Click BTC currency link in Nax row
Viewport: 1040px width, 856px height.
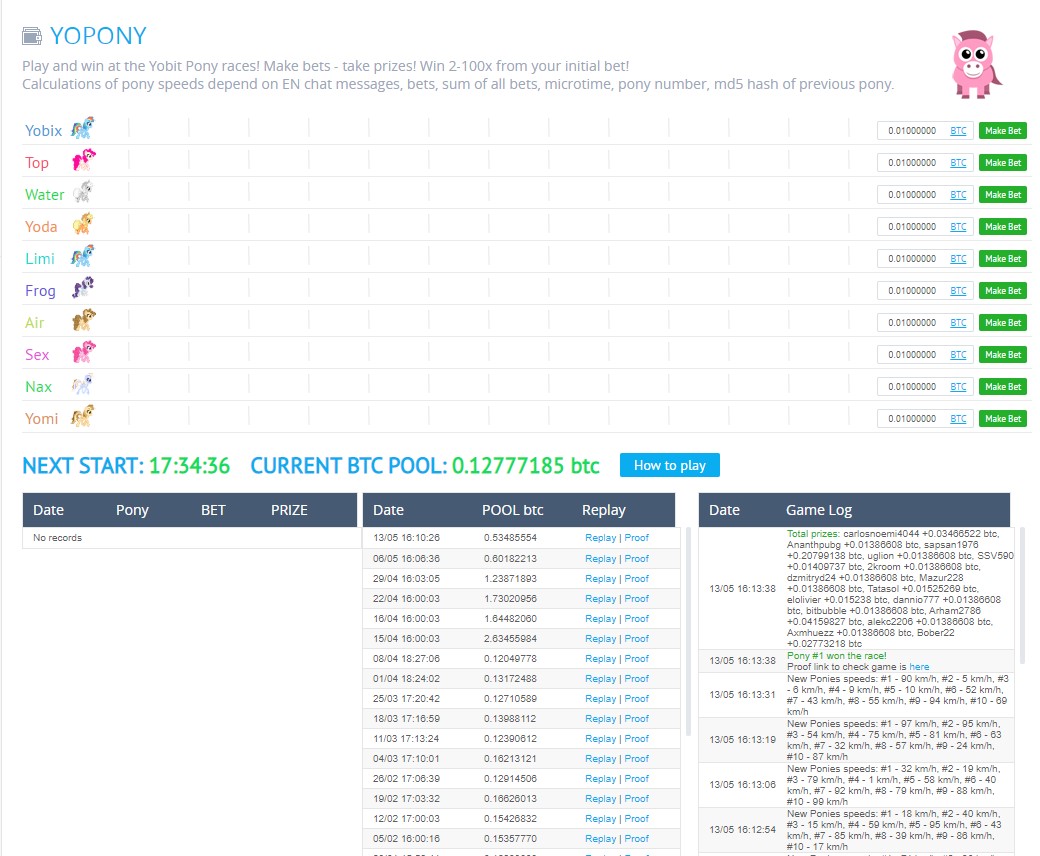[958, 387]
